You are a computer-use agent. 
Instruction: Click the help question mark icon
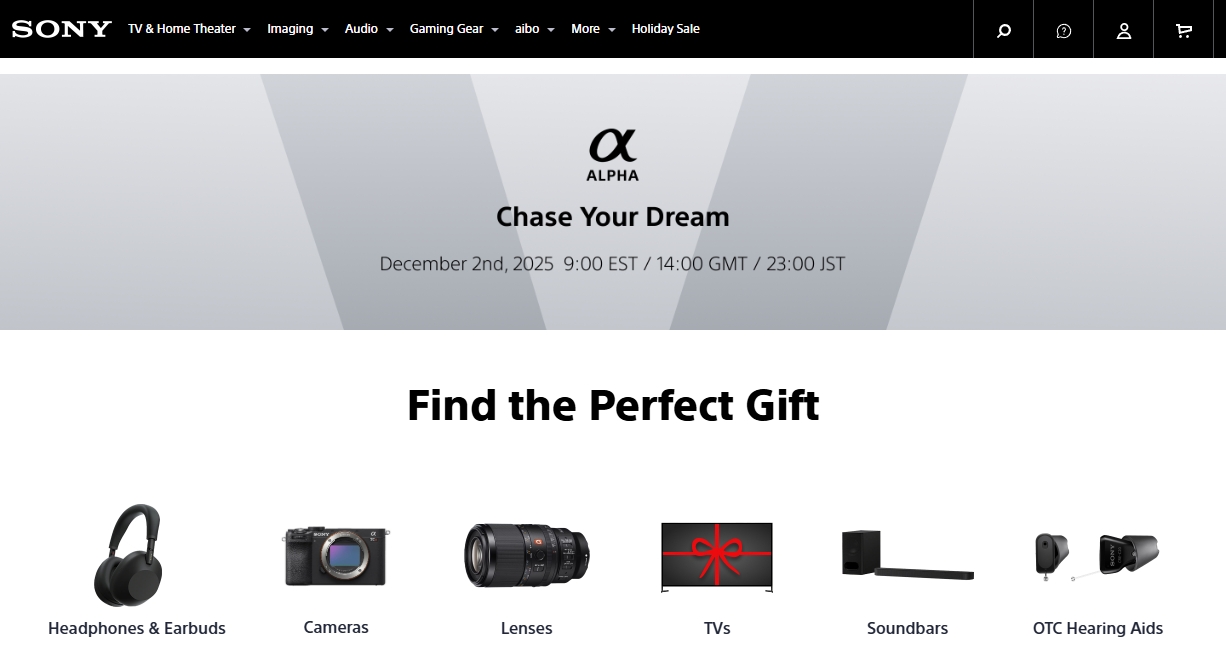(1064, 30)
